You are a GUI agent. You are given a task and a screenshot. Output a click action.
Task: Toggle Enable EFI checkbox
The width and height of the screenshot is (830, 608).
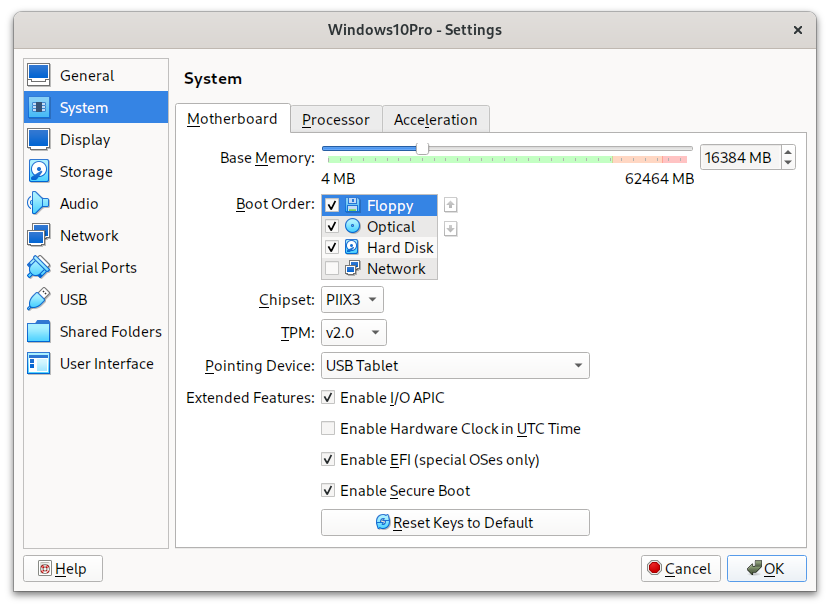point(328,459)
